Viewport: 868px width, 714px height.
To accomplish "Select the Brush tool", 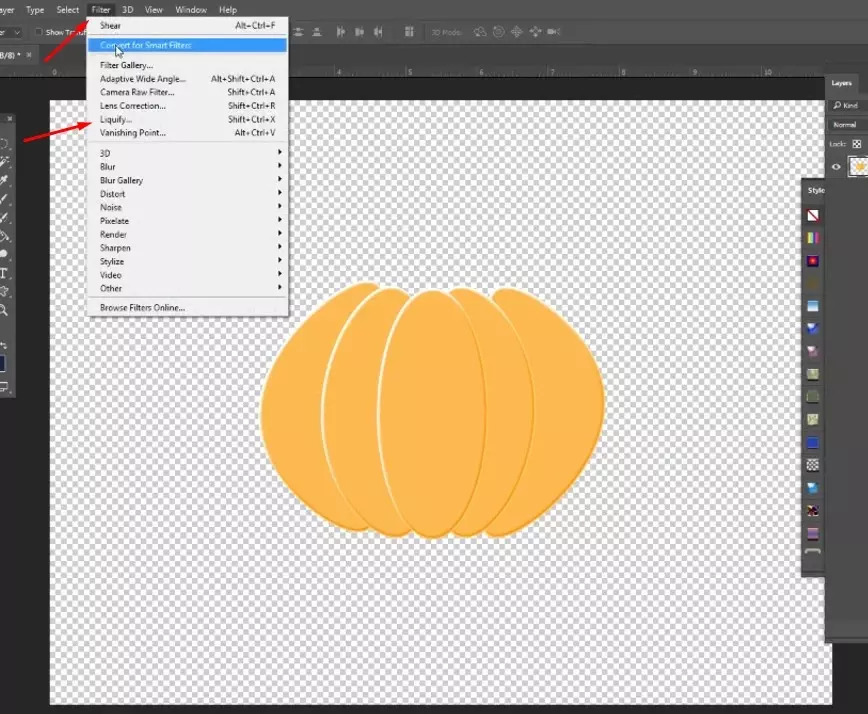I will click(x=4, y=199).
